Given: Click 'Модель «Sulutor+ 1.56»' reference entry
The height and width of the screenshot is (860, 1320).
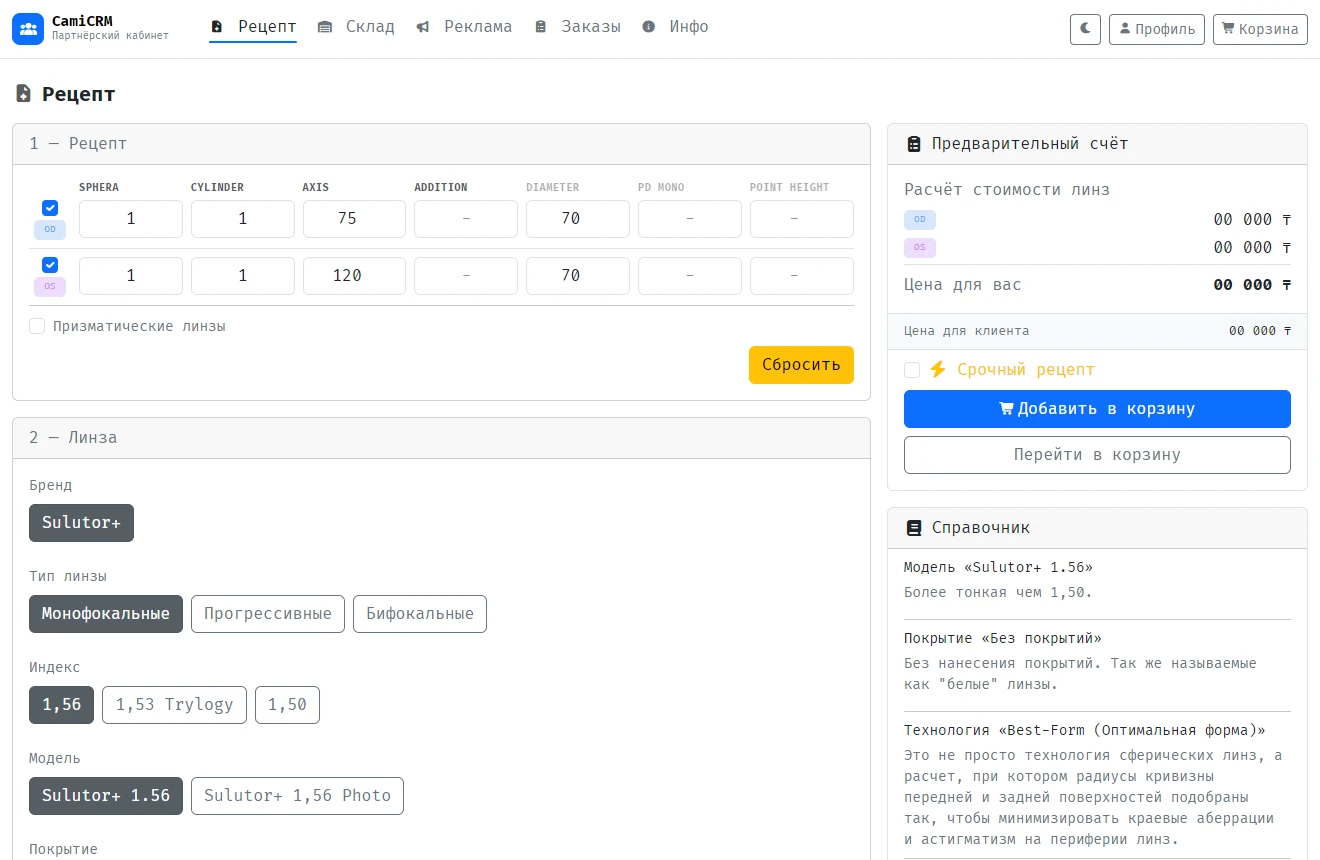Looking at the screenshot, I should 998,567.
